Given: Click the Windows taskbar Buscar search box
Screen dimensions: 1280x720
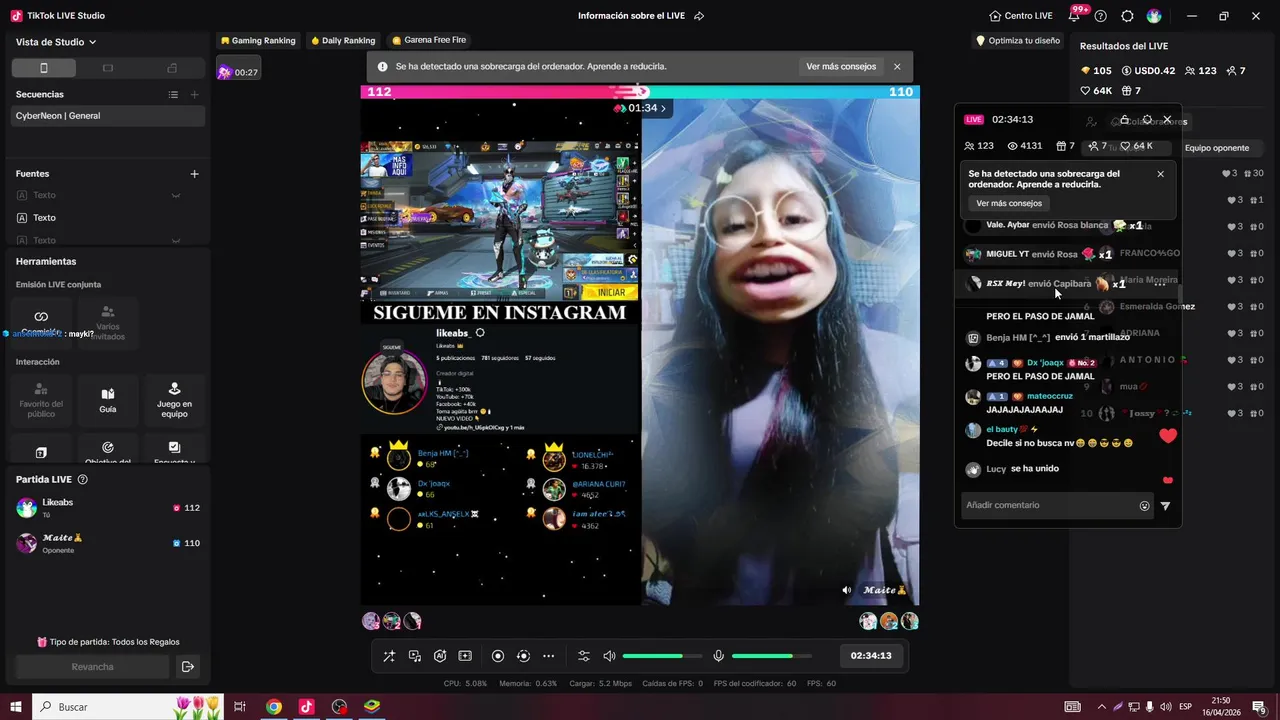Looking at the screenshot, I should [128, 707].
